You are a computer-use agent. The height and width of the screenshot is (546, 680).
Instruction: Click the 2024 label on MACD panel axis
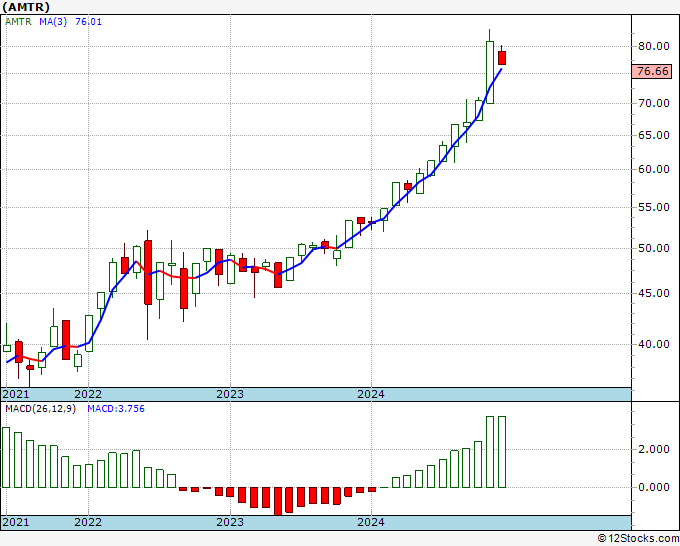371,522
